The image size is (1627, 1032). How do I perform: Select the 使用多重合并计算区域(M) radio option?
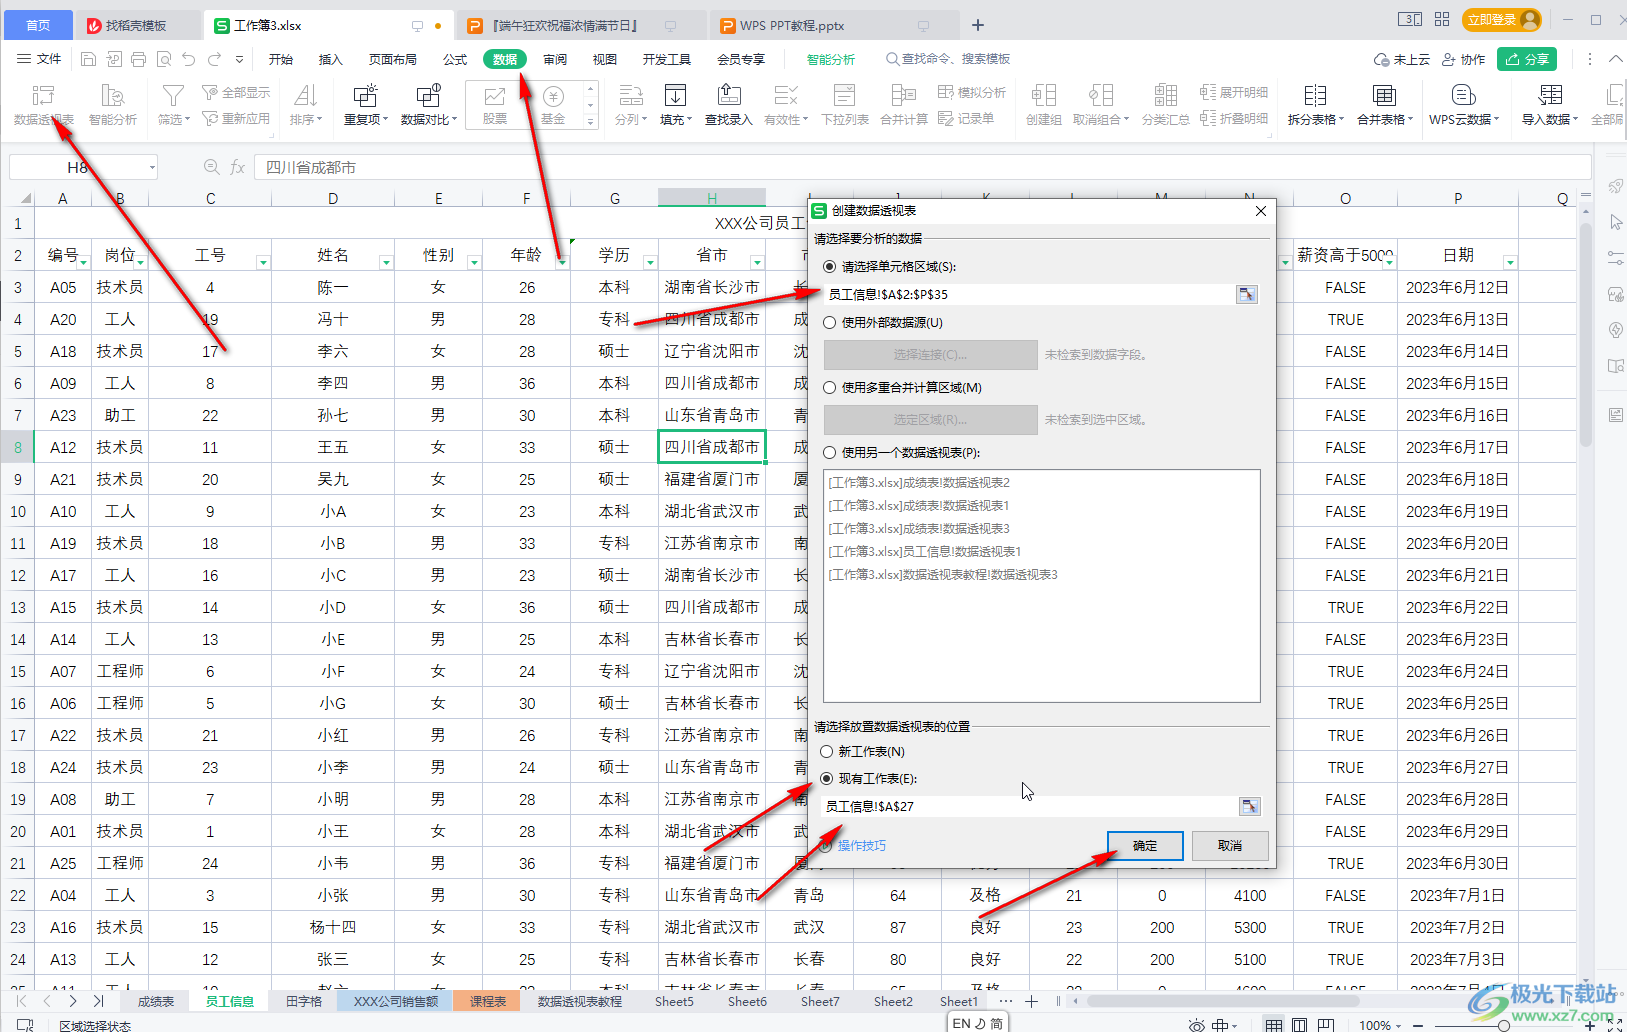[x=829, y=388]
